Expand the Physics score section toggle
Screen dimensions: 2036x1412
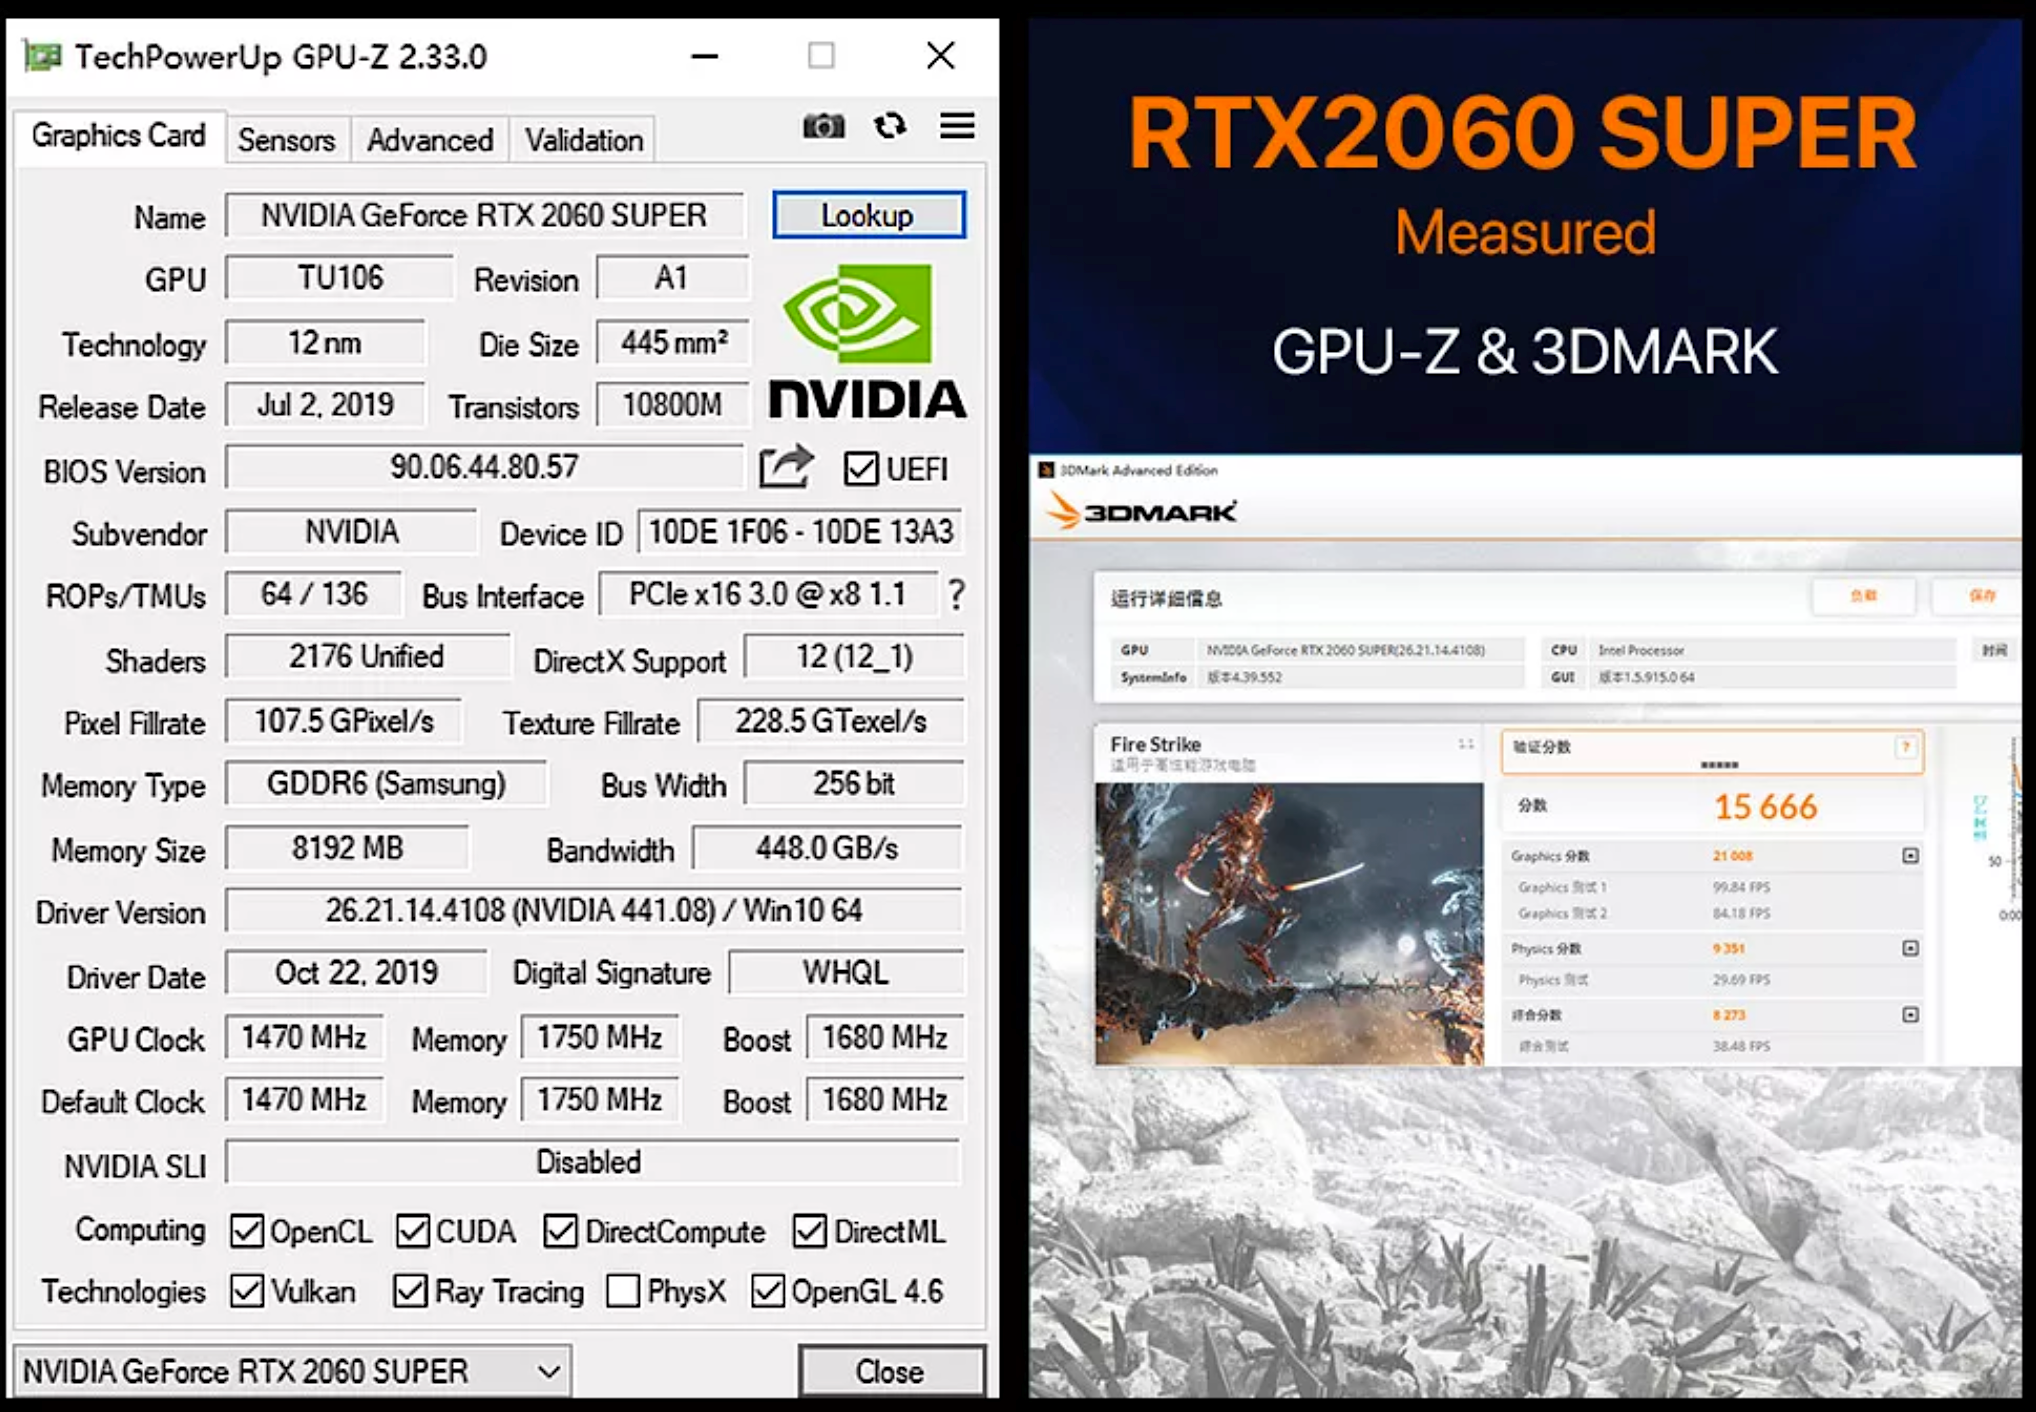[x=1910, y=948]
